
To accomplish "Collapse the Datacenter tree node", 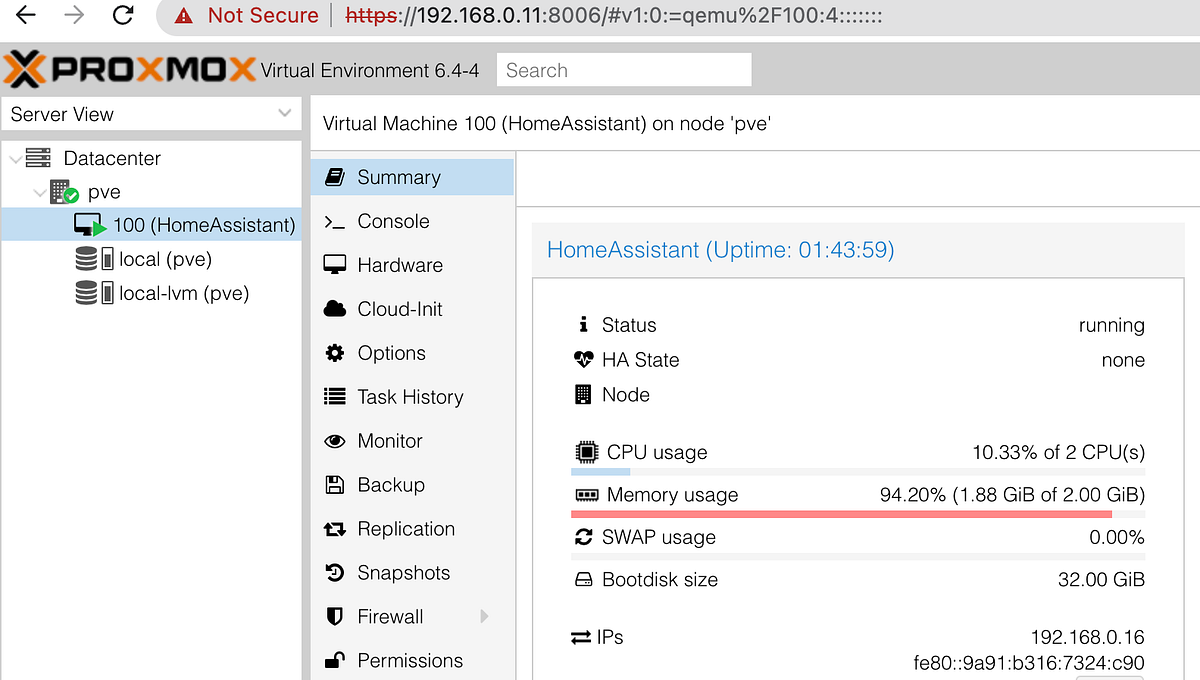I will 14,158.
